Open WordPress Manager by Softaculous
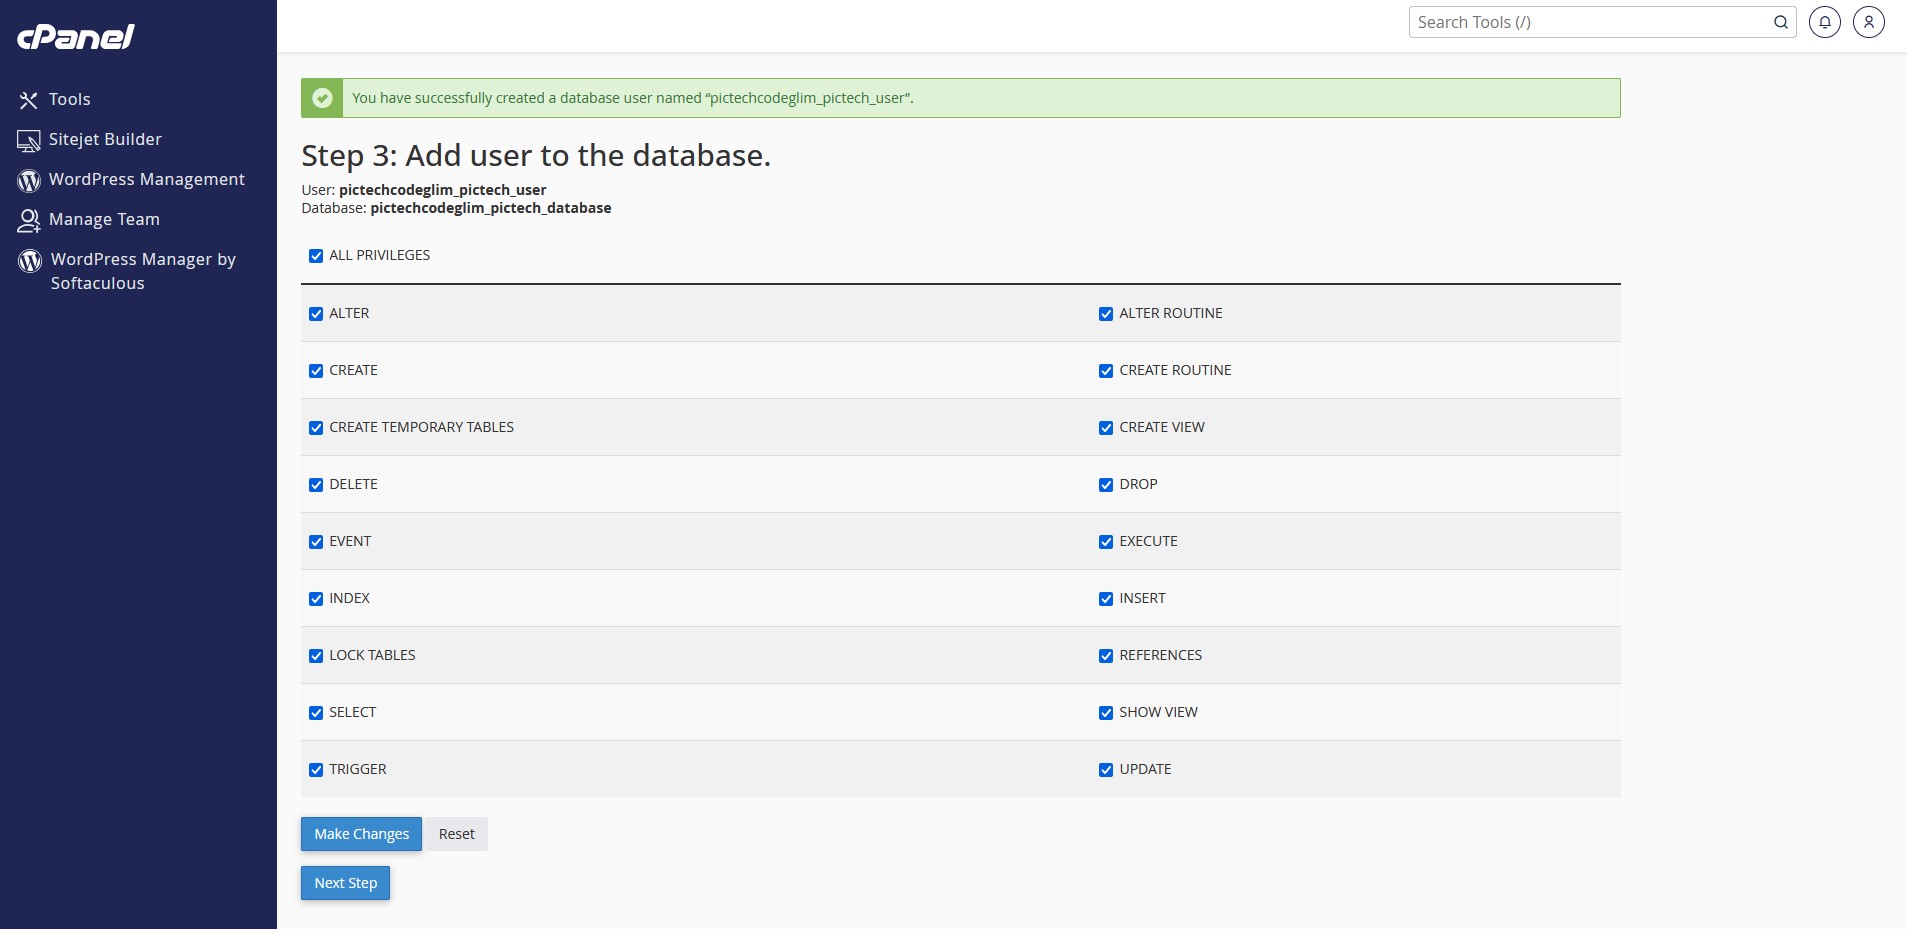 143,271
